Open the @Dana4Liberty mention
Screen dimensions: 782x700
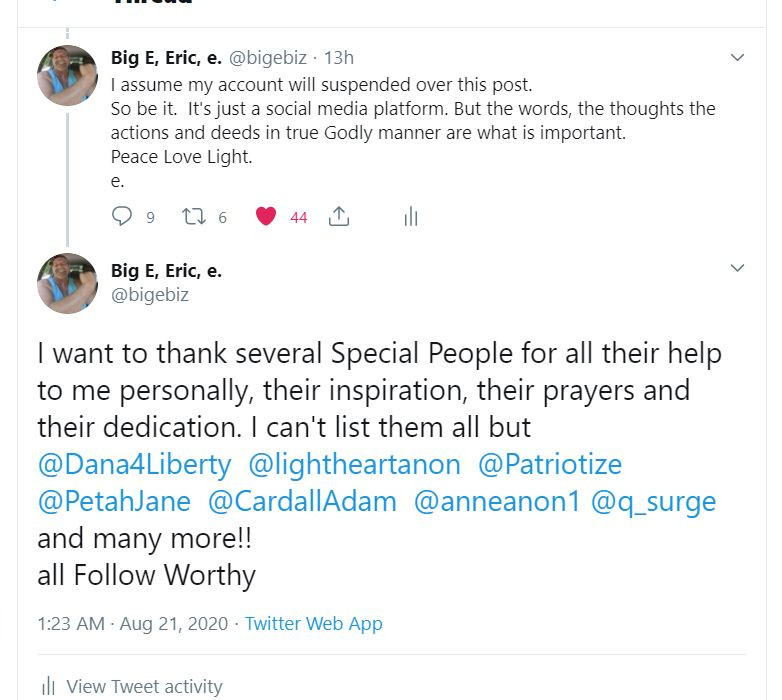coord(134,465)
